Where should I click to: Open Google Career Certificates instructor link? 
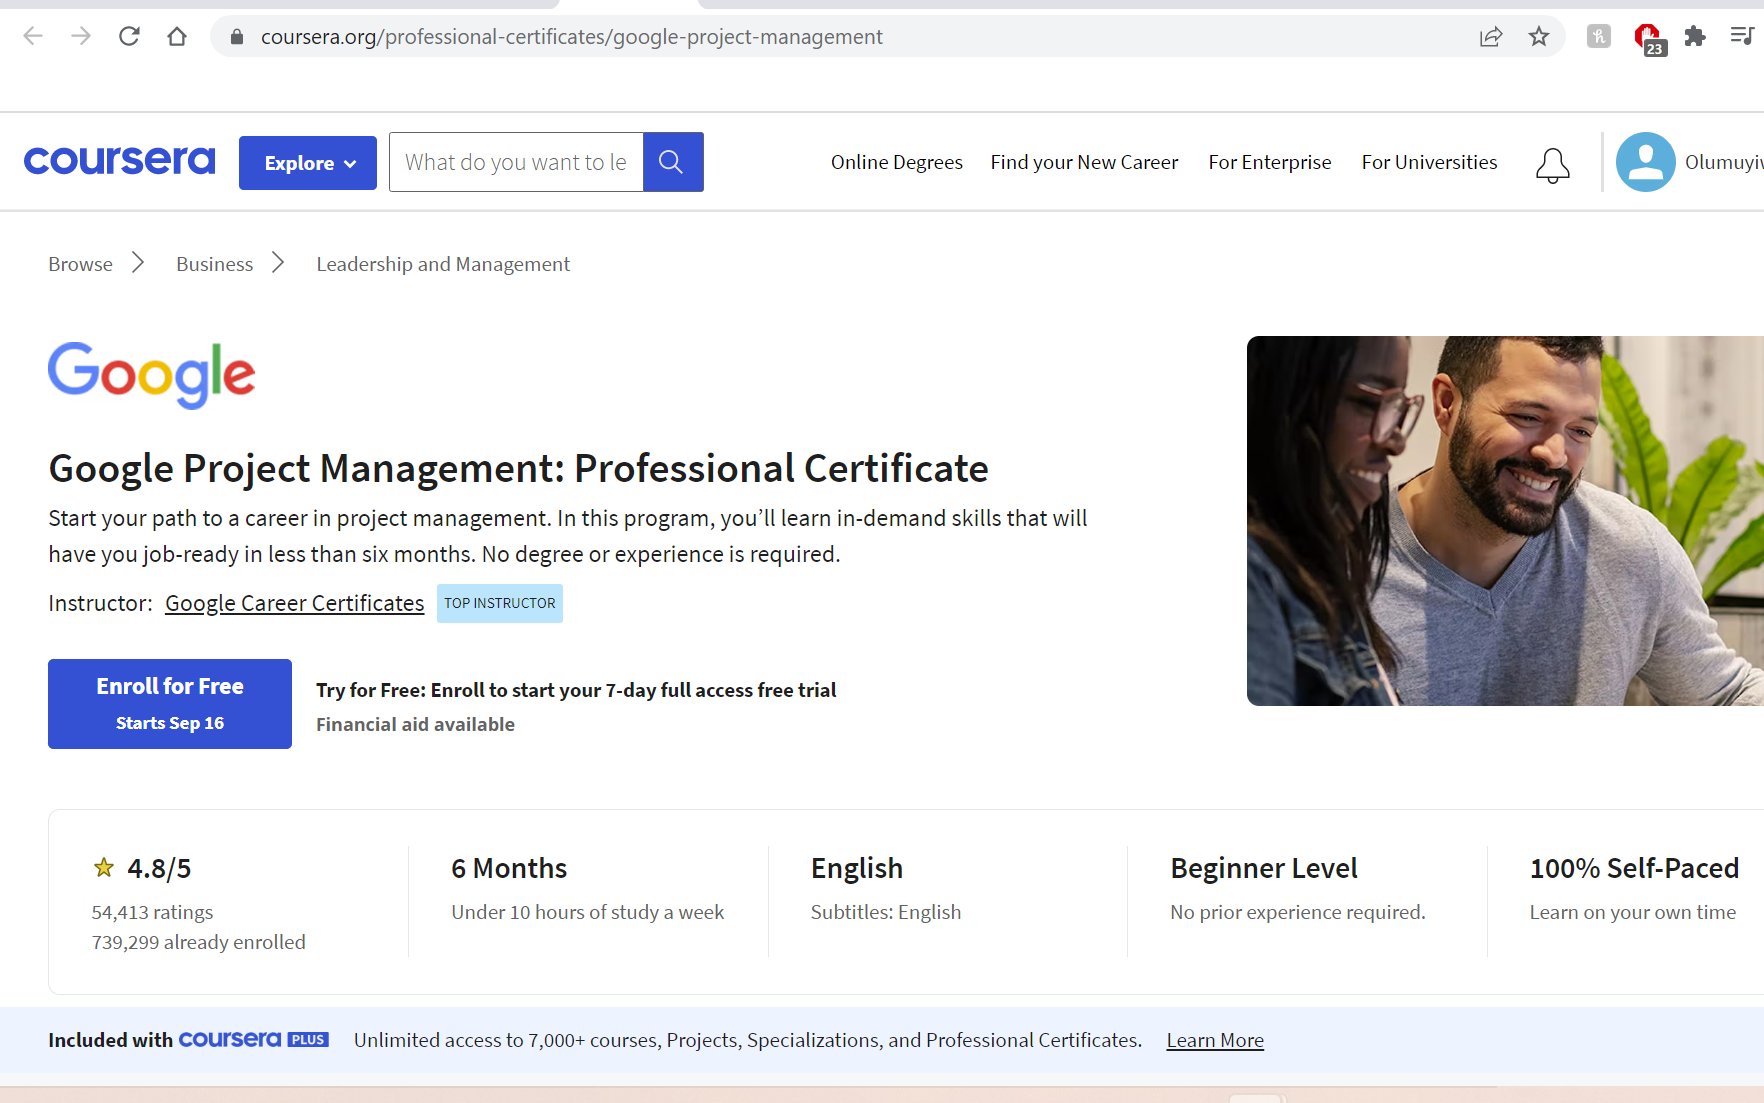pos(294,603)
